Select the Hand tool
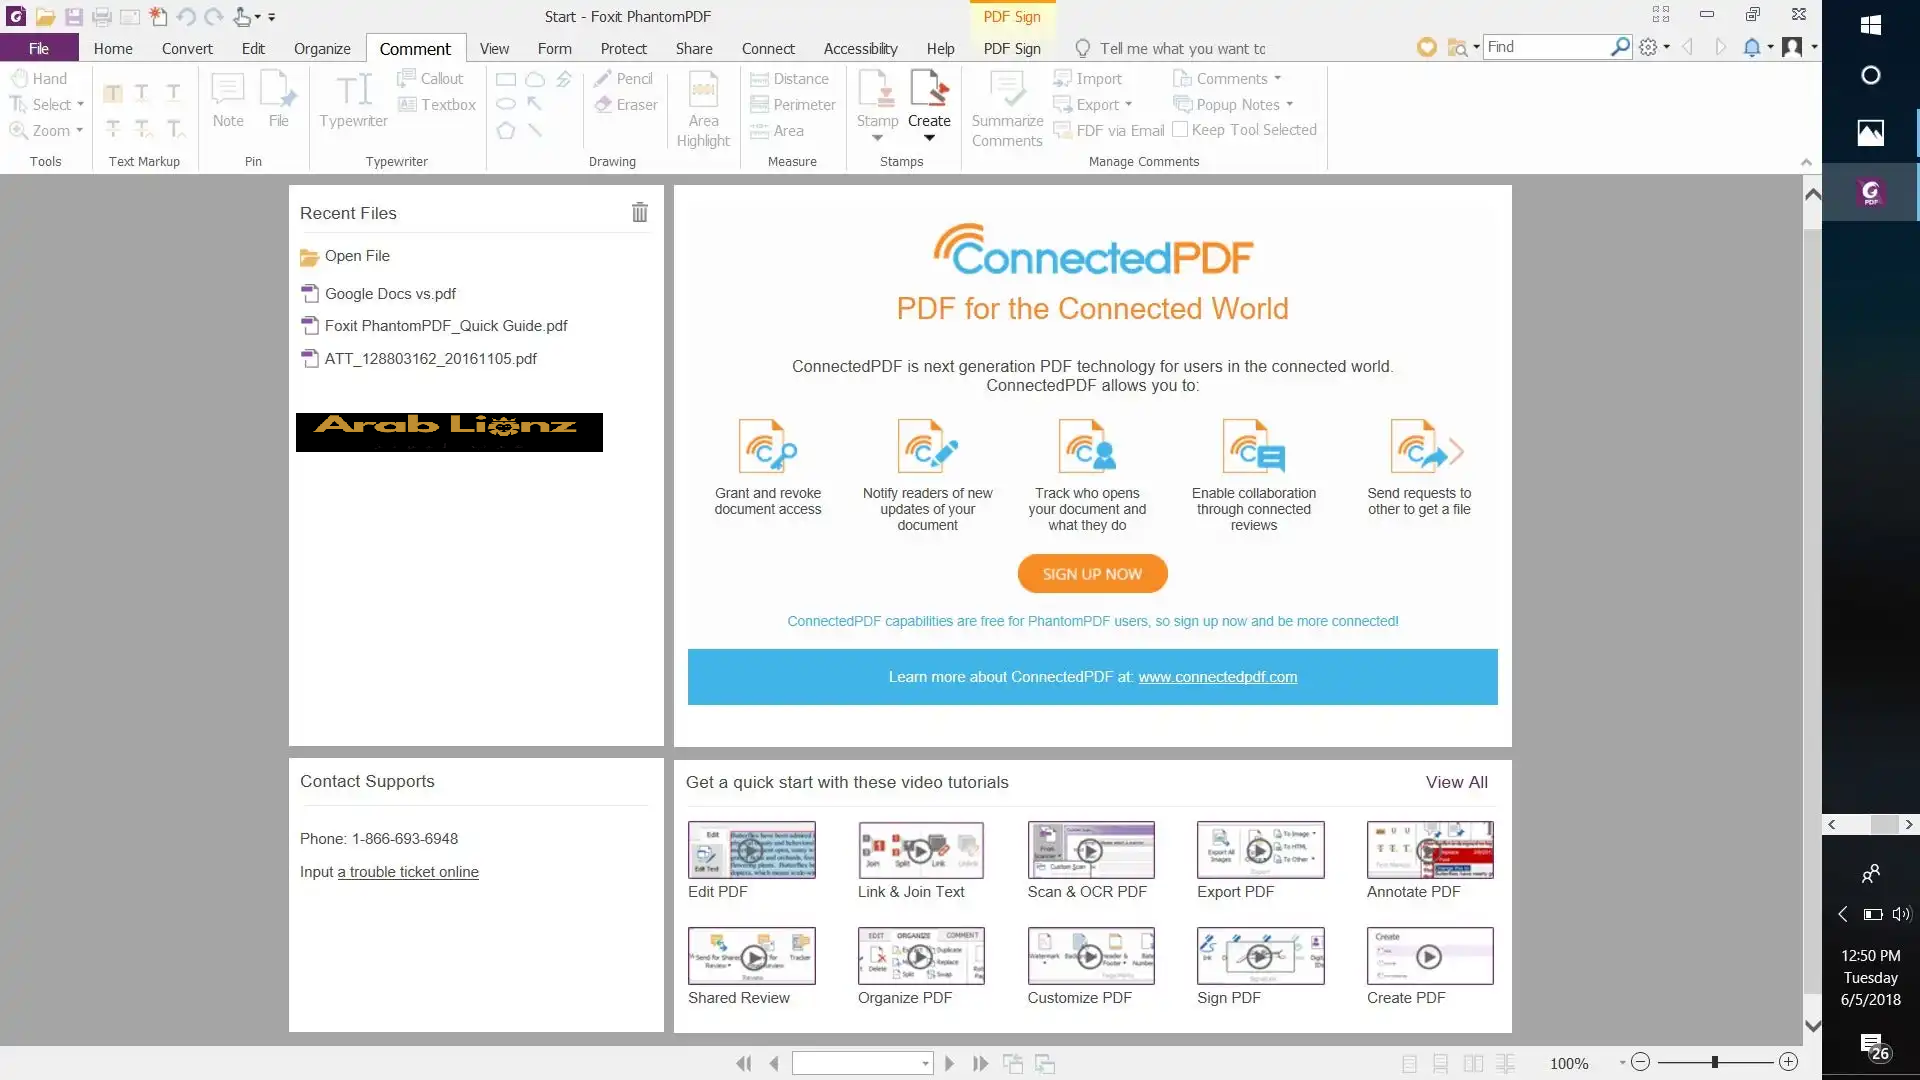Screen dimensions: 1920x1080 (39, 78)
